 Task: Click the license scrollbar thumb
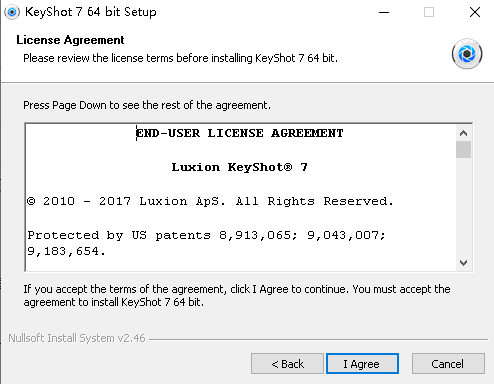tap(463, 150)
